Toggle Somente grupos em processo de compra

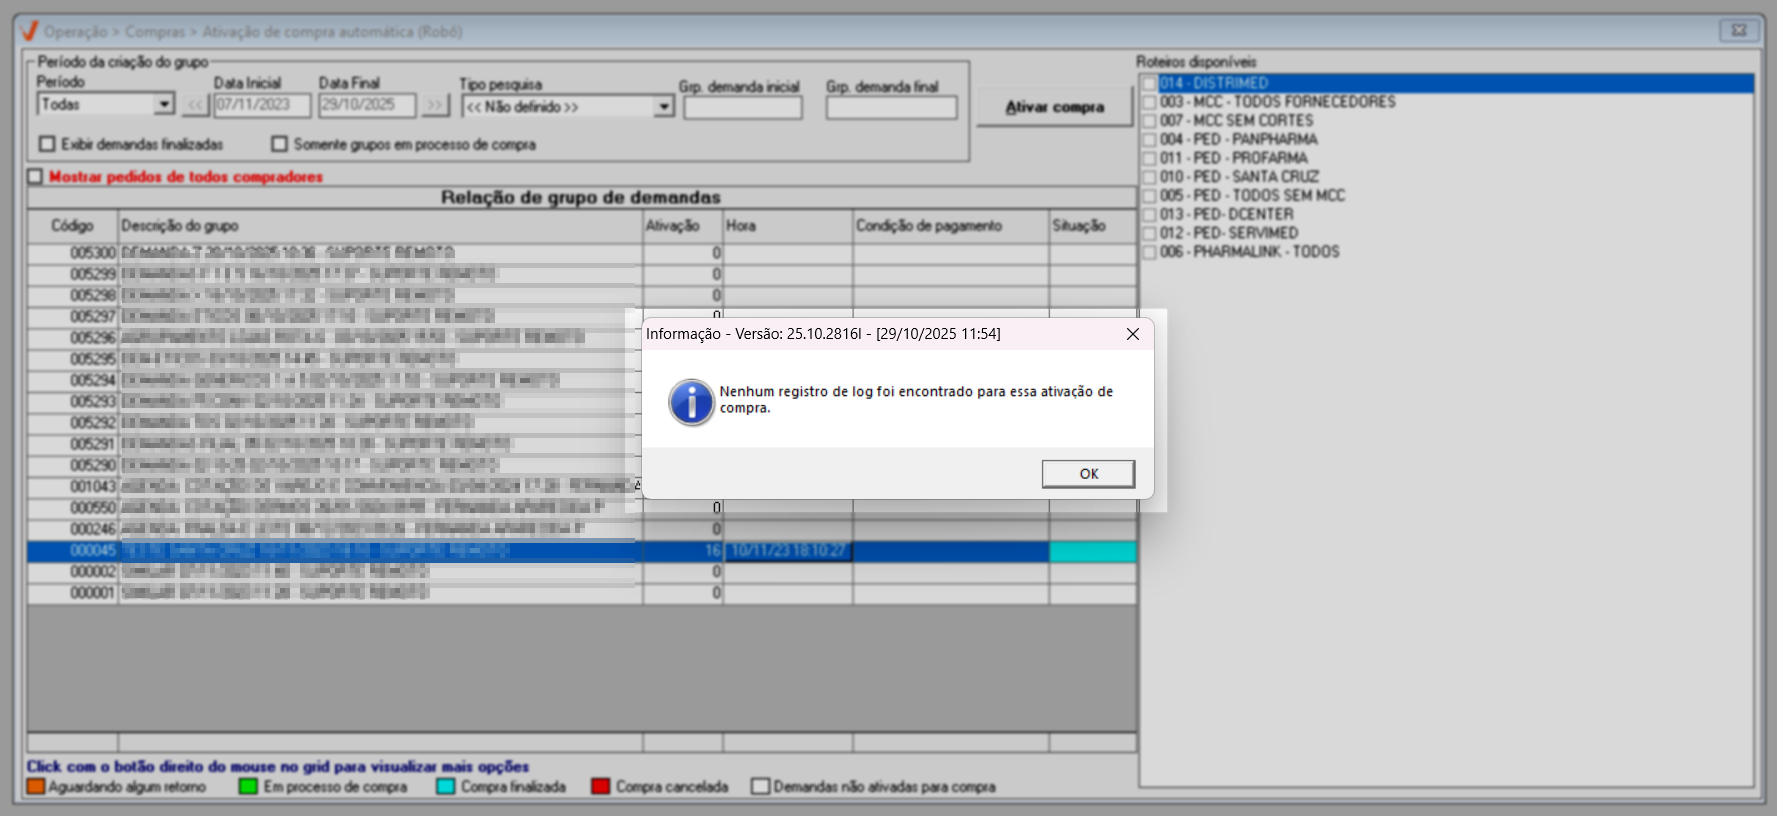[279, 144]
